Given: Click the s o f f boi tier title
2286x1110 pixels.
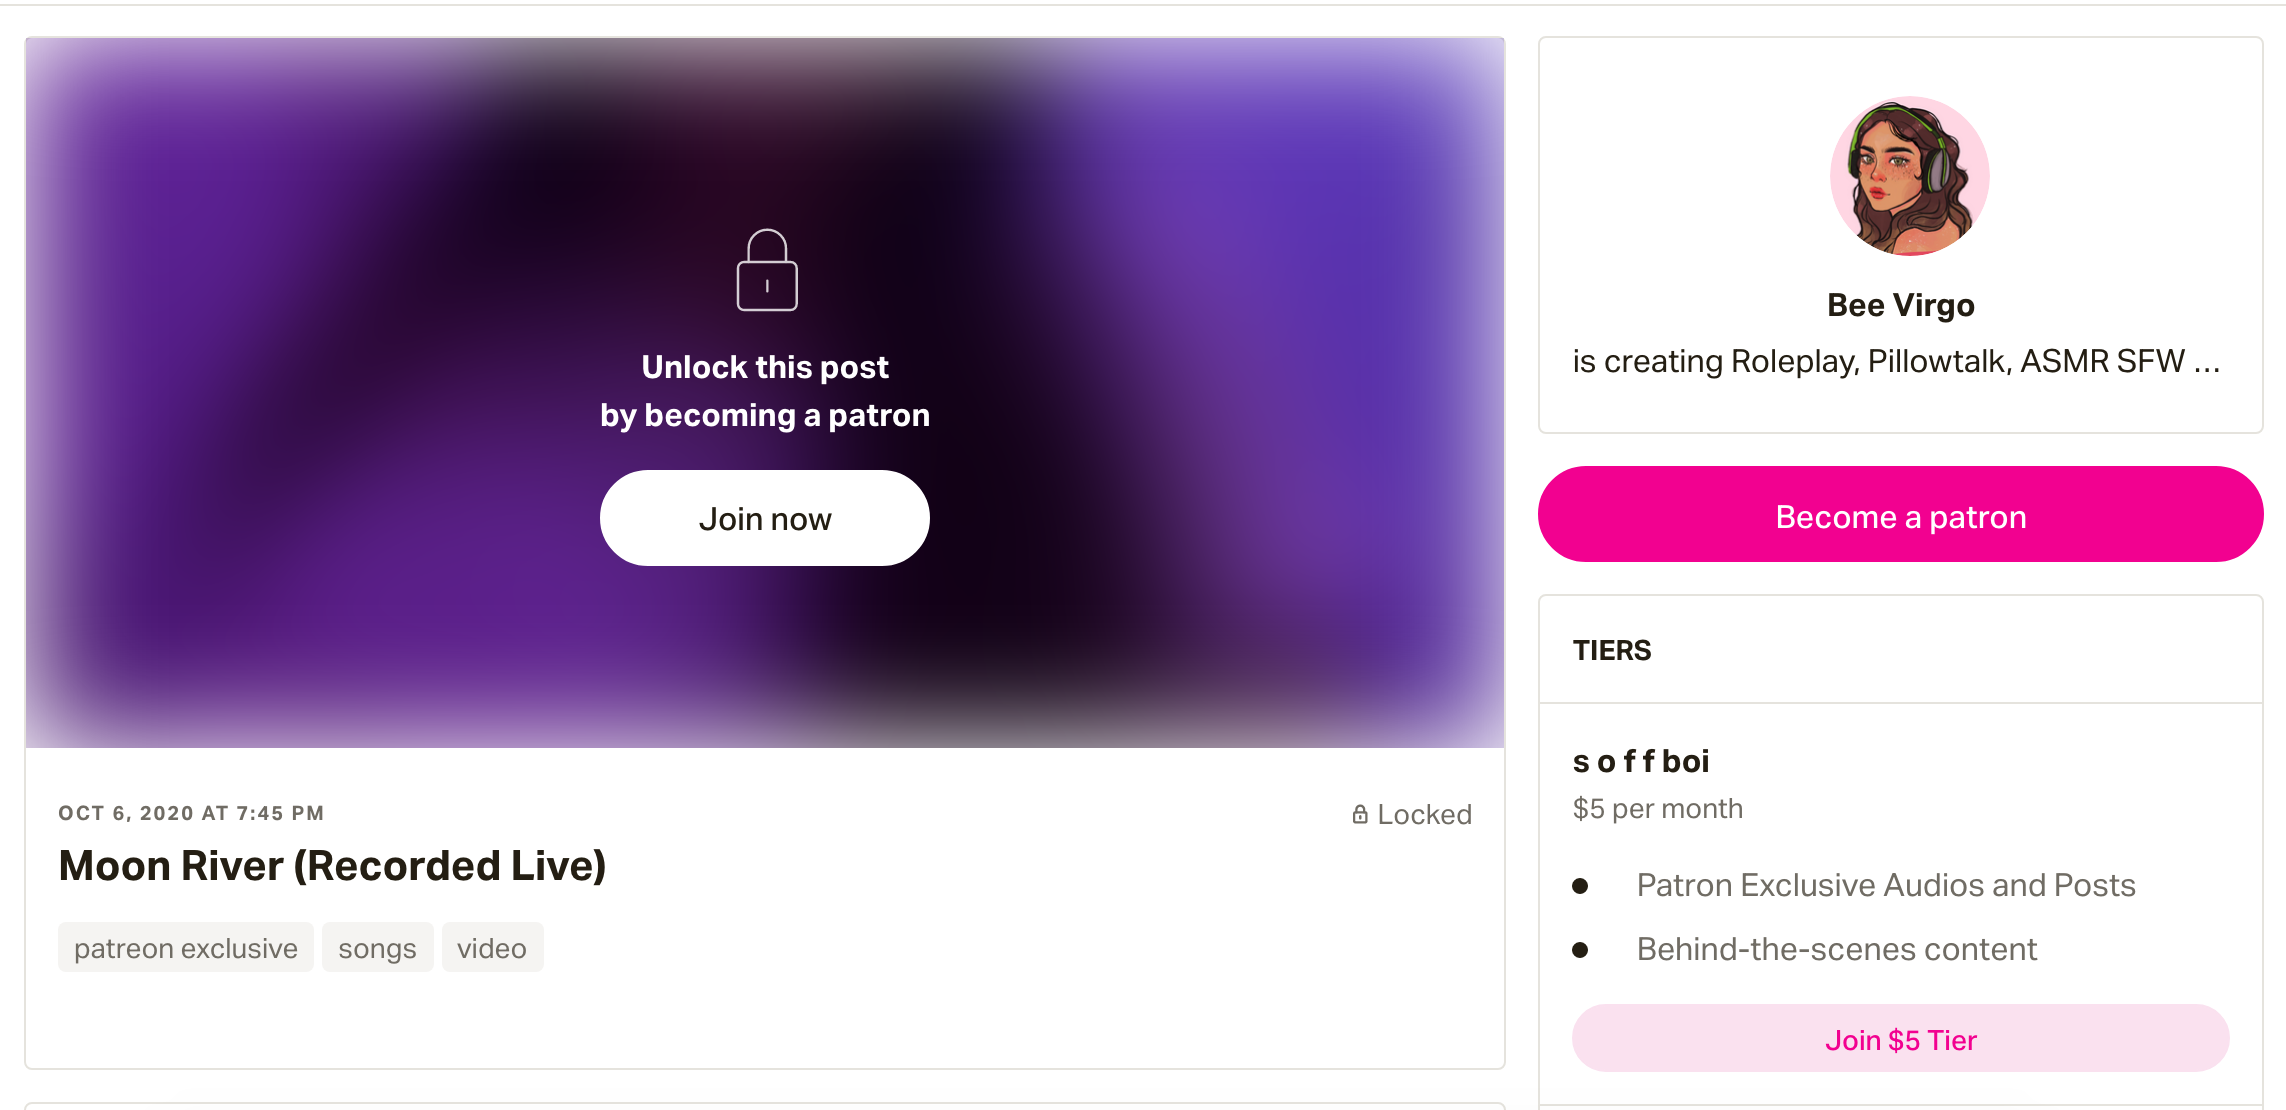Looking at the screenshot, I should 1641,761.
